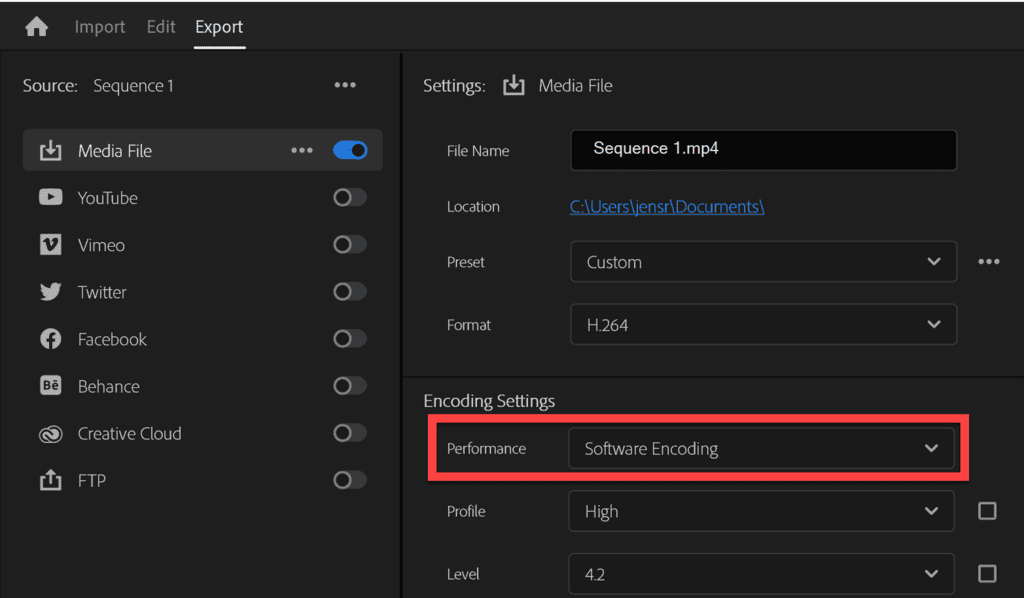The image size is (1024, 598).
Task: Open the Performance encoding dropdown
Action: click(763, 448)
